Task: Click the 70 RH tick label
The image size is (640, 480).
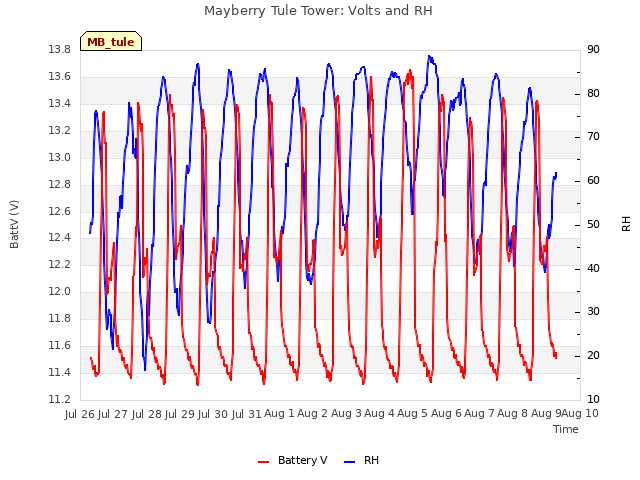Action: 593,137
